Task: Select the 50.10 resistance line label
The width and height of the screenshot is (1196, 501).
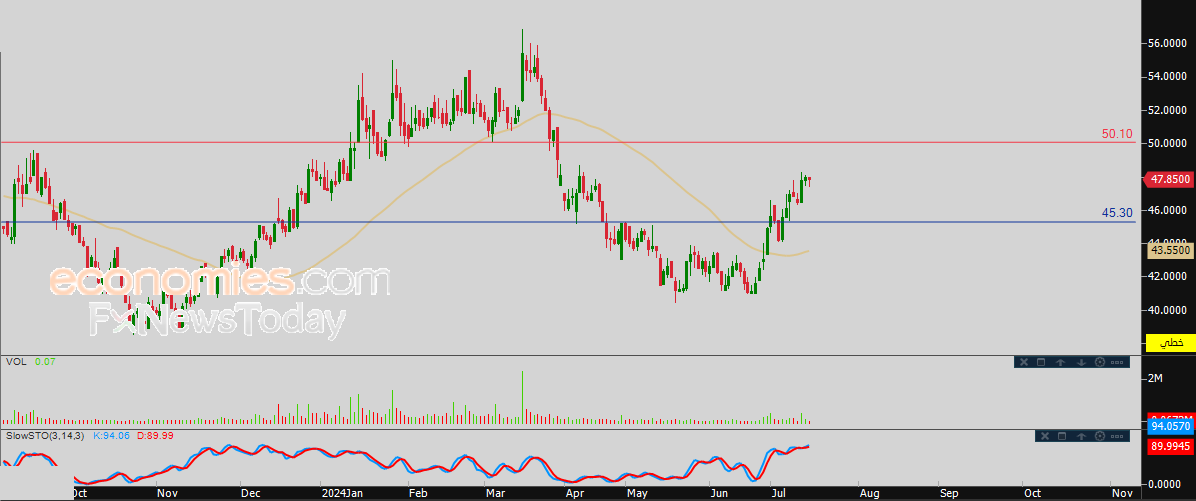Action: pos(1117,133)
